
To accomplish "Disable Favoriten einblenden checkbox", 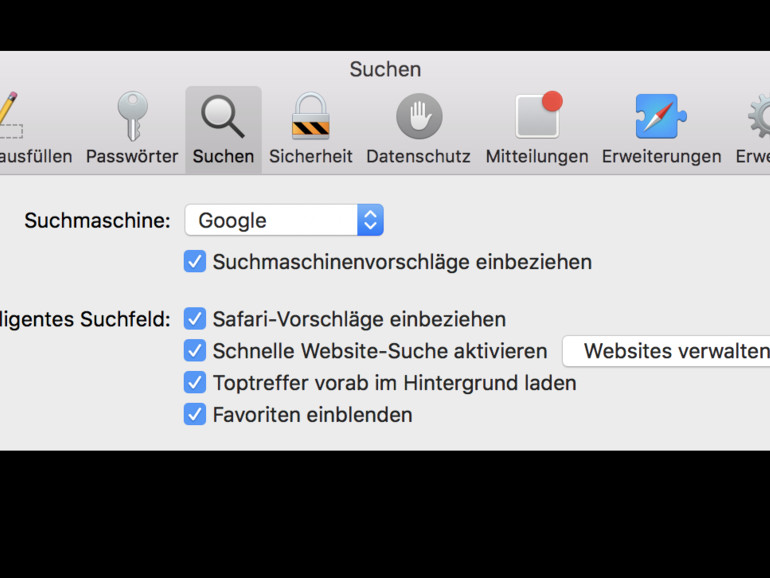I will [x=195, y=414].
